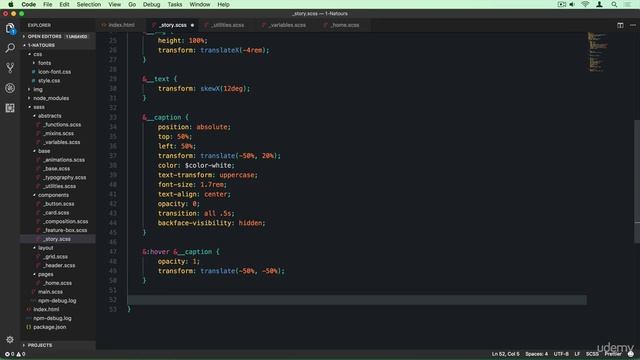
Task: Click the Wi-Fi status icon
Action: click(585, 4)
